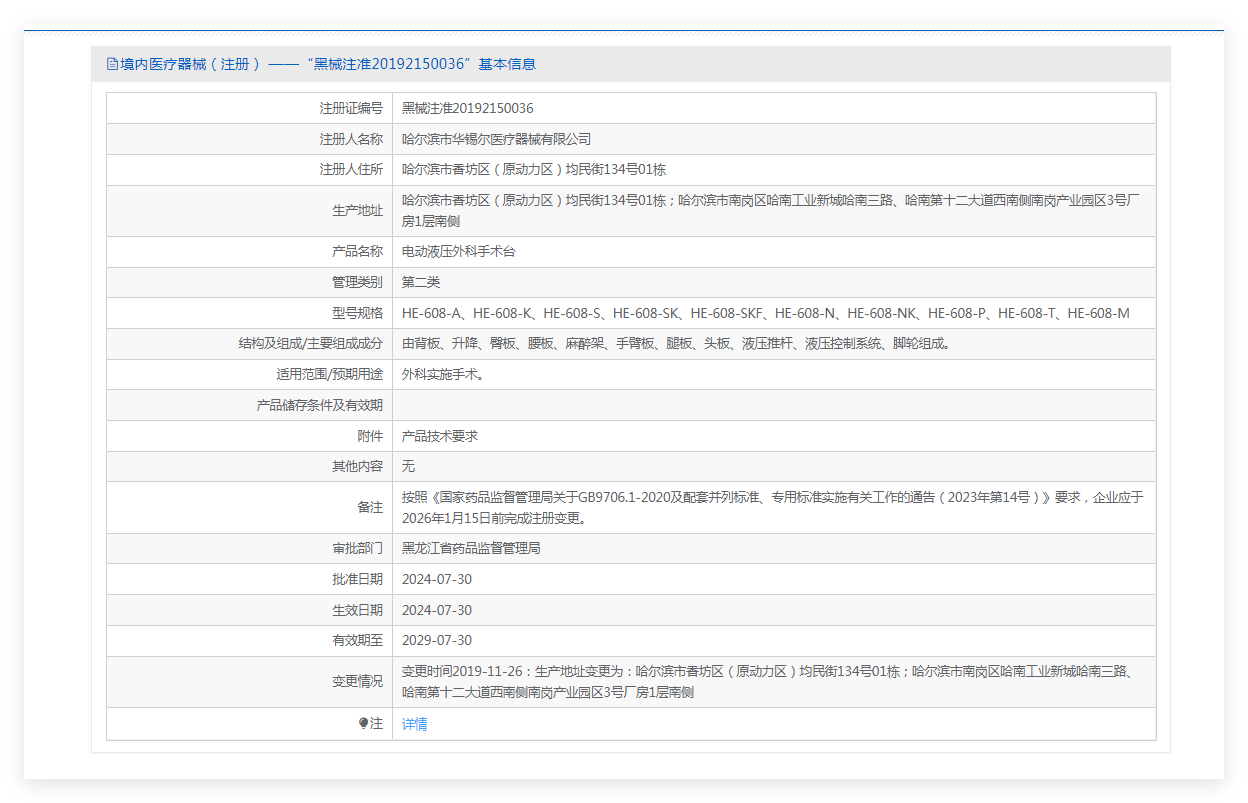Select the HE-608-A model list text

(766, 314)
